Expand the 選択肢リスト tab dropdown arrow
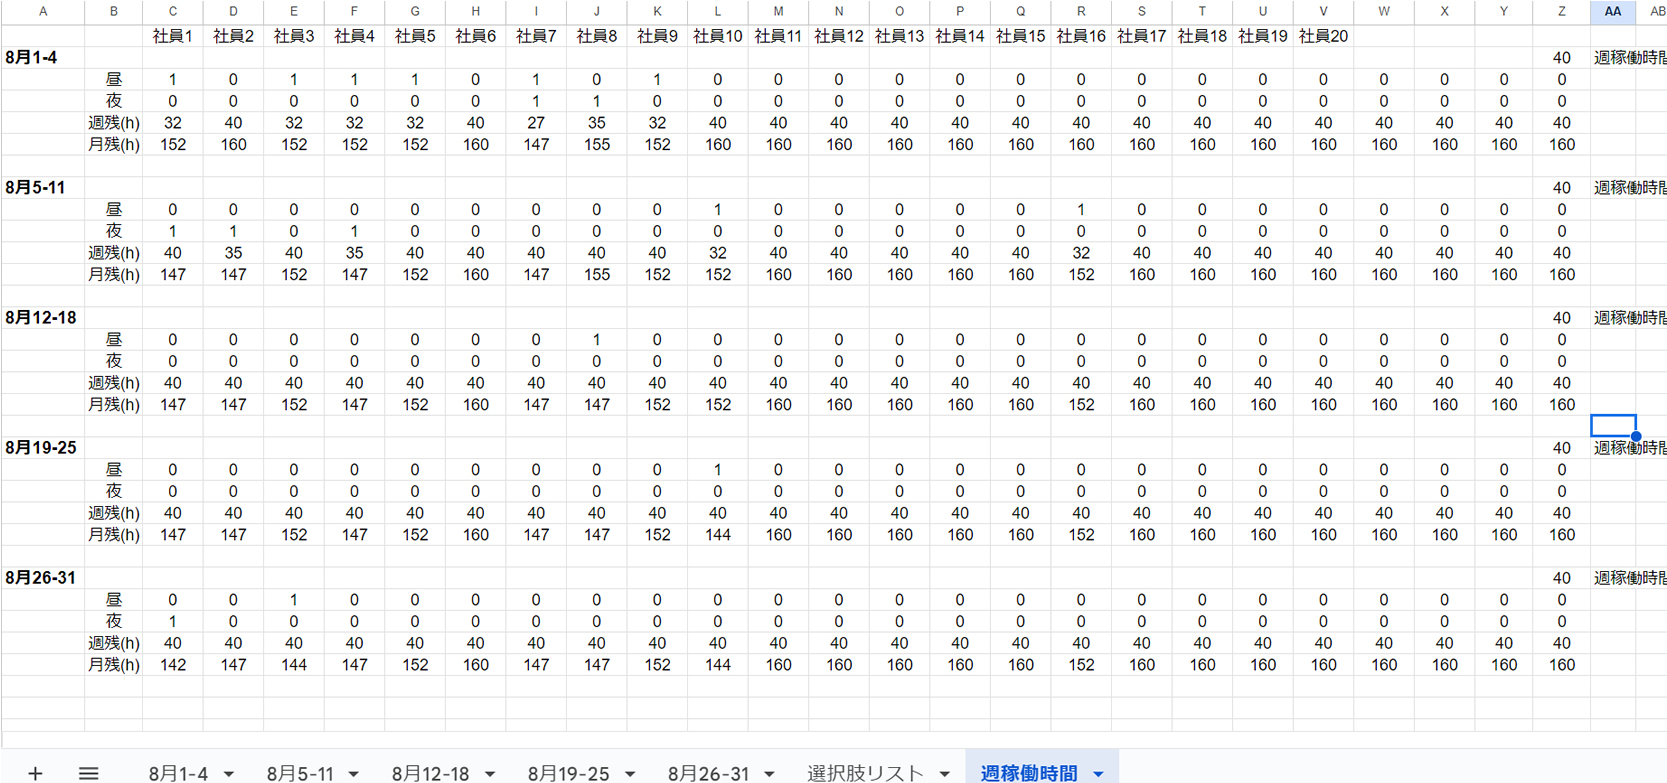The height and width of the screenshot is (783, 1667). pyautogui.click(x=945, y=774)
